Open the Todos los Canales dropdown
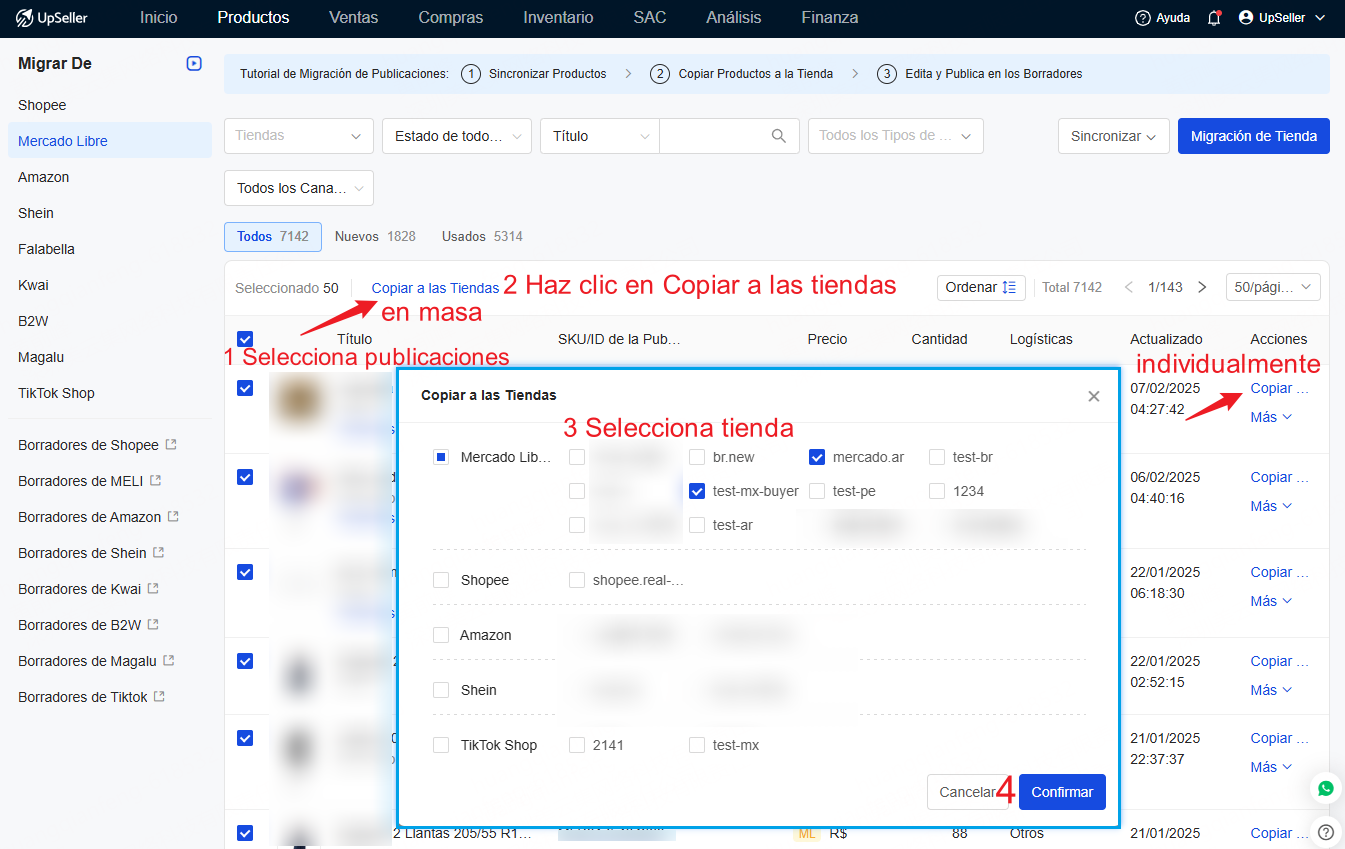This screenshot has height=849, width=1345. (299, 188)
